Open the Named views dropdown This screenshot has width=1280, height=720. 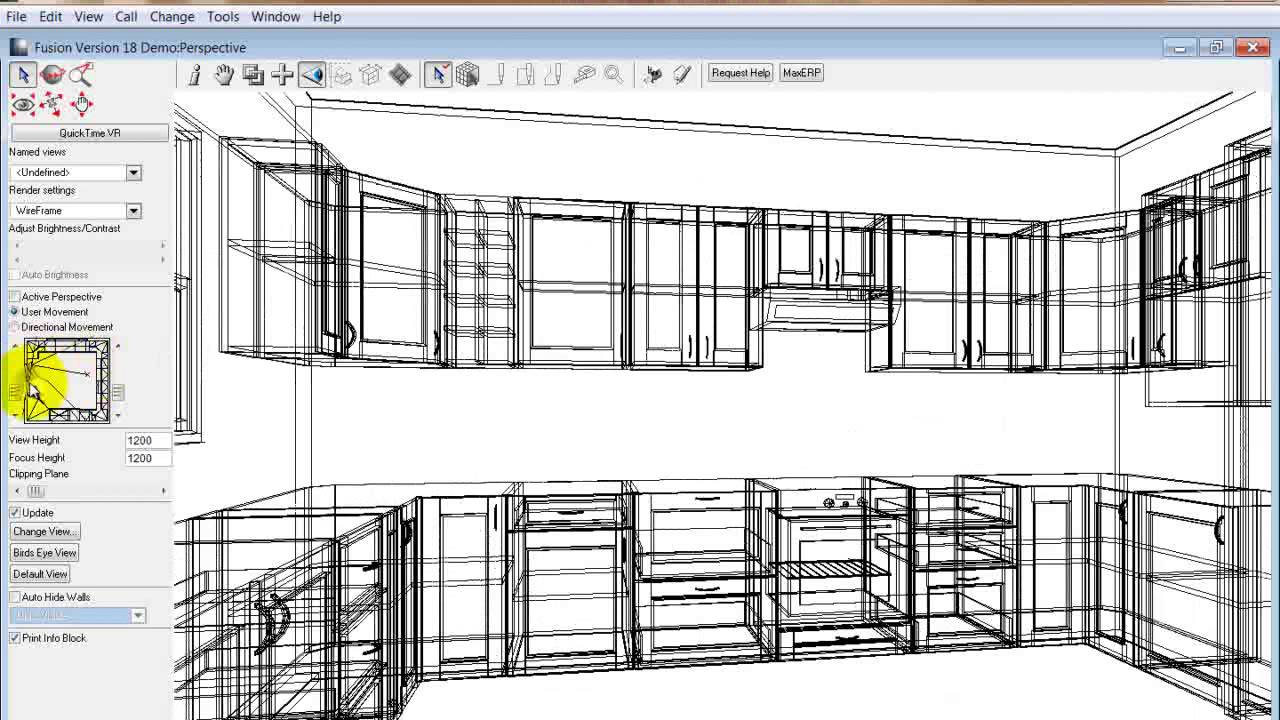tap(133, 173)
